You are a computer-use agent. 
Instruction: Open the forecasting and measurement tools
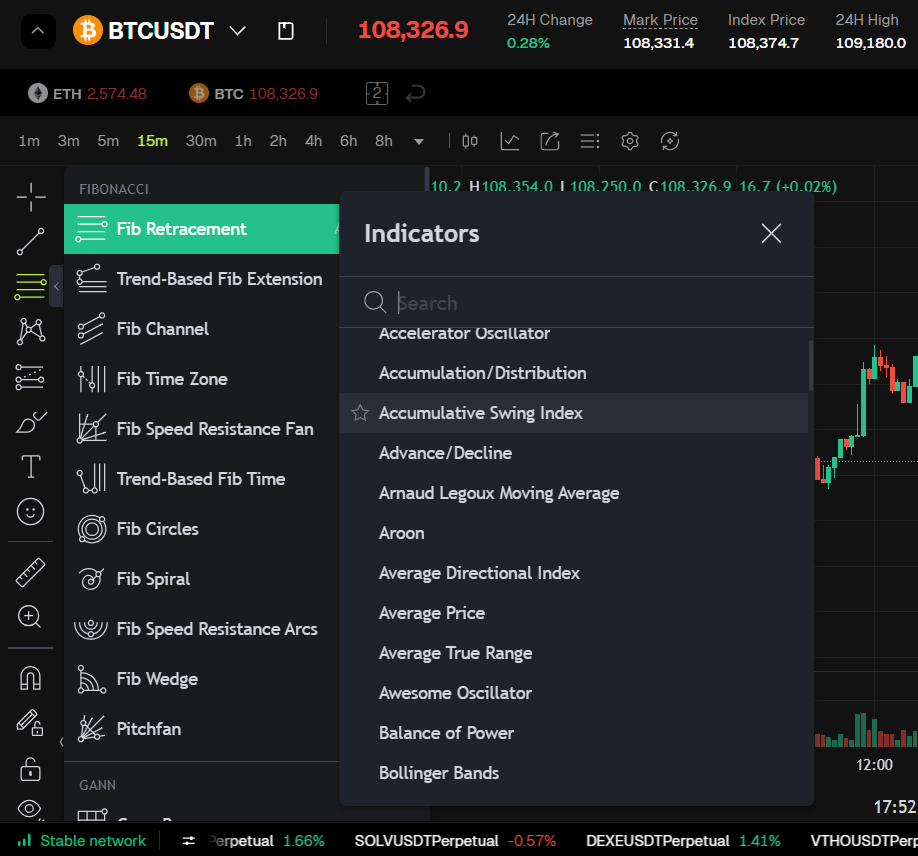click(30, 376)
